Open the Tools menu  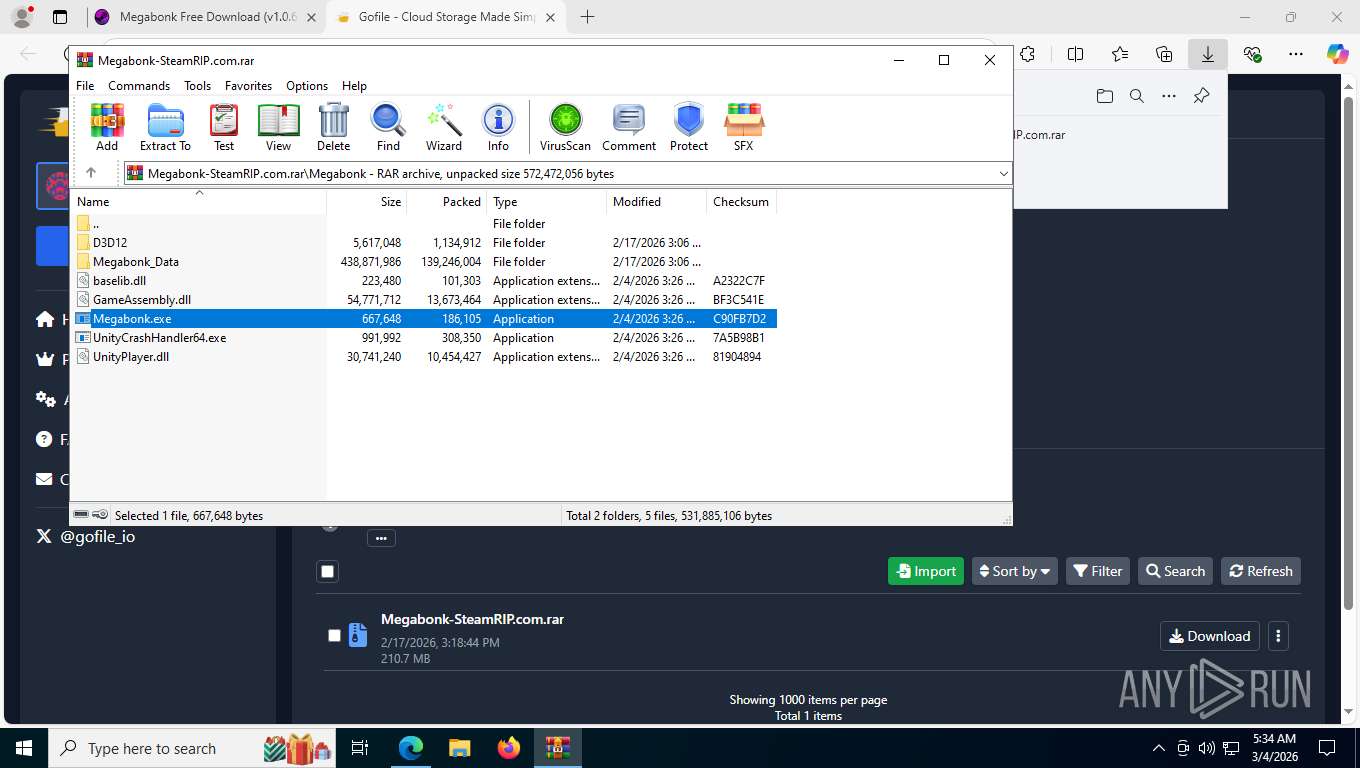[x=197, y=86]
